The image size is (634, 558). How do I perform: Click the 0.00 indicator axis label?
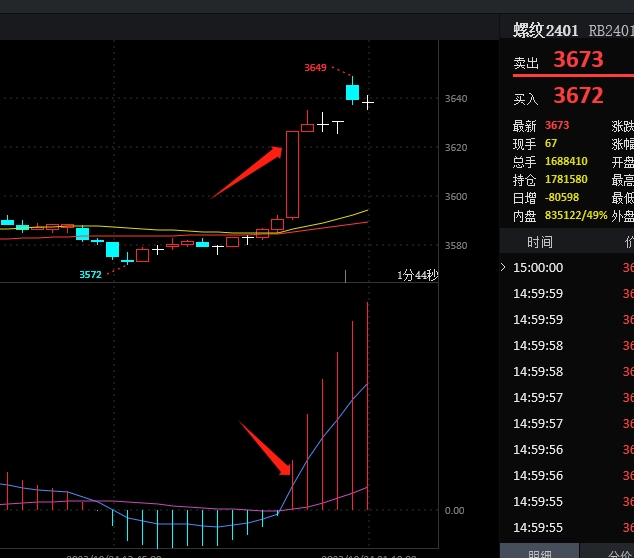454,511
